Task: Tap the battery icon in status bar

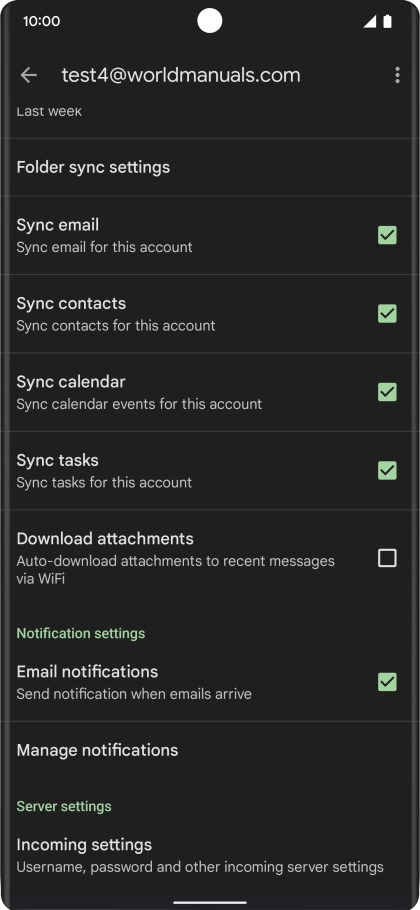Action: [388, 21]
